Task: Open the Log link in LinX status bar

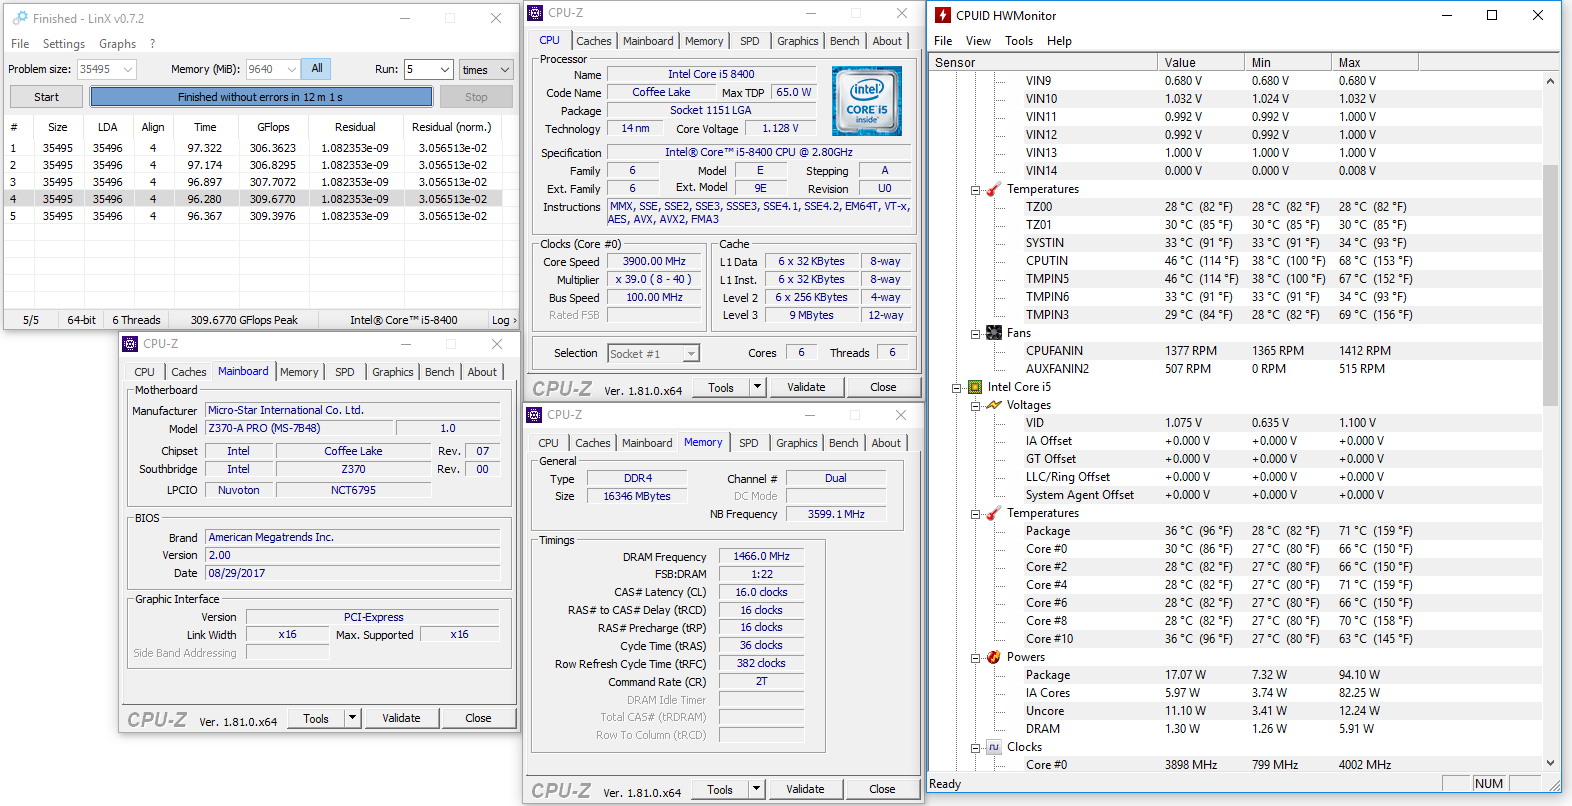Action: (x=503, y=320)
